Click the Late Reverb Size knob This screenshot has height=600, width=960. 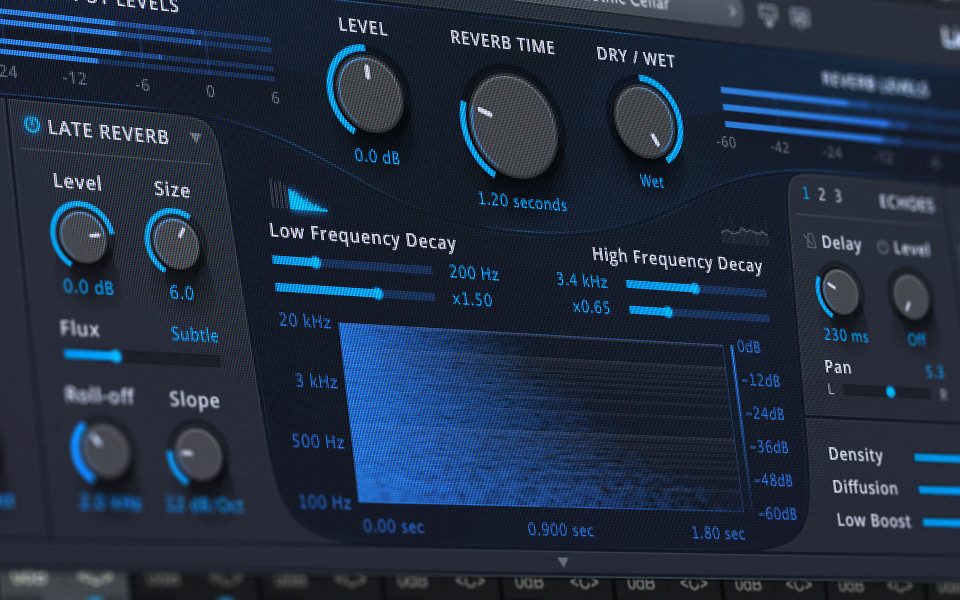pyautogui.click(x=176, y=243)
